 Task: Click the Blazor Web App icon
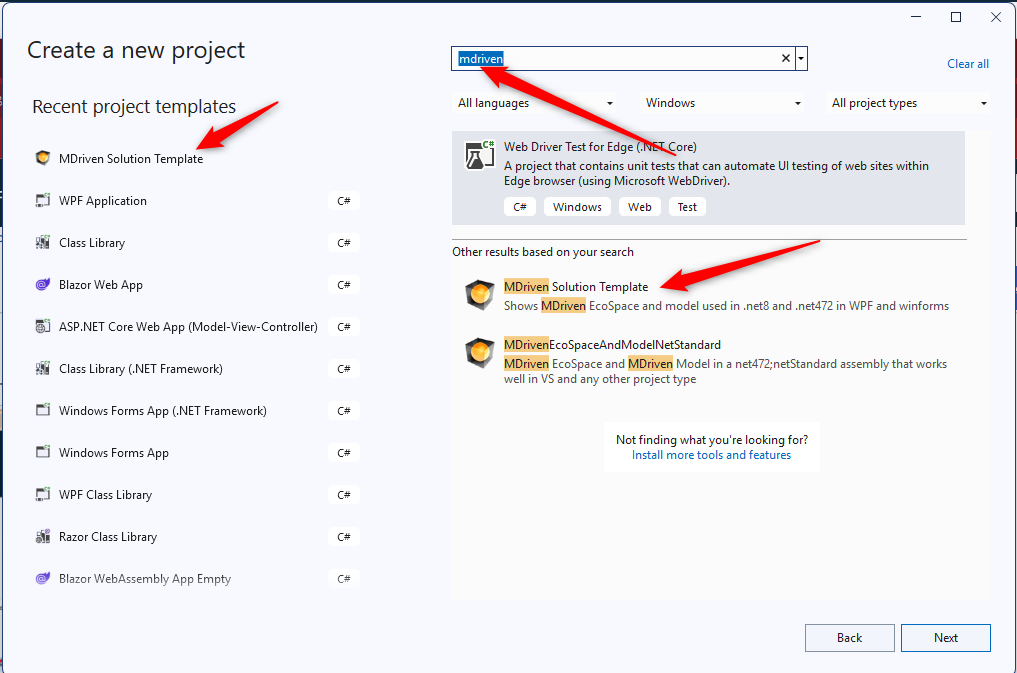click(43, 285)
